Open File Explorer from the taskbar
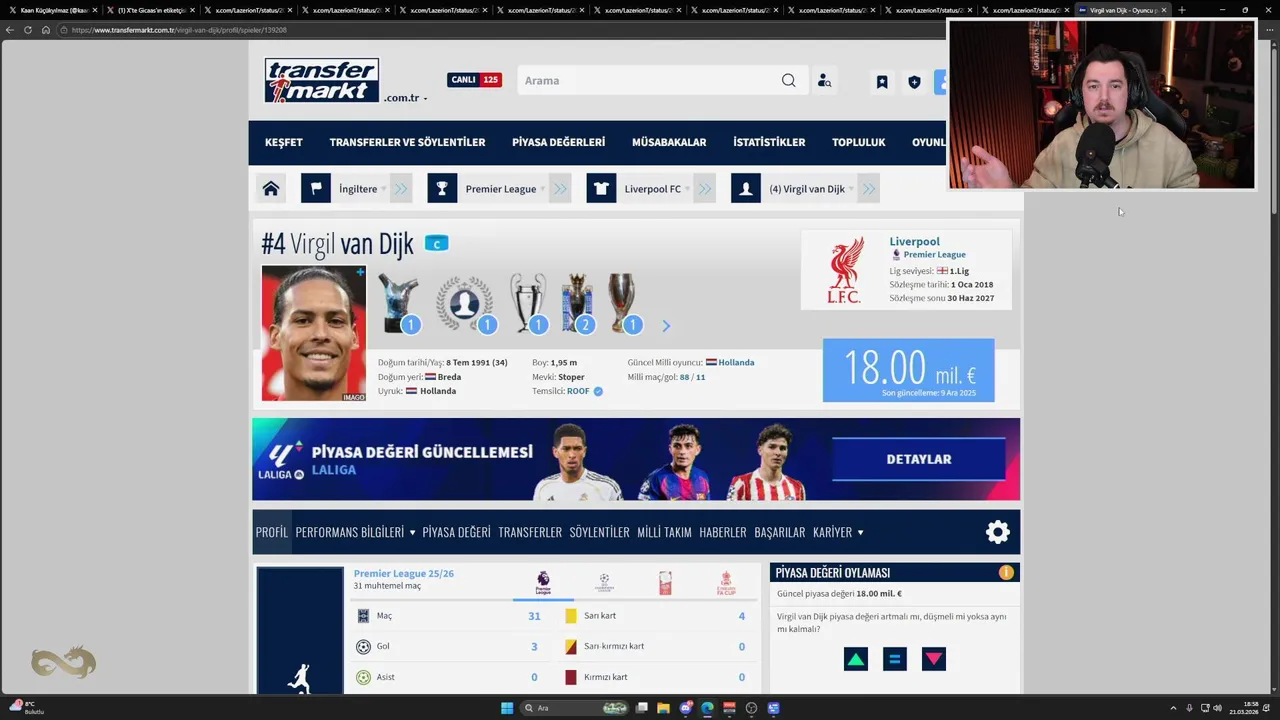The height and width of the screenshot is (720, 1280). 663,708
